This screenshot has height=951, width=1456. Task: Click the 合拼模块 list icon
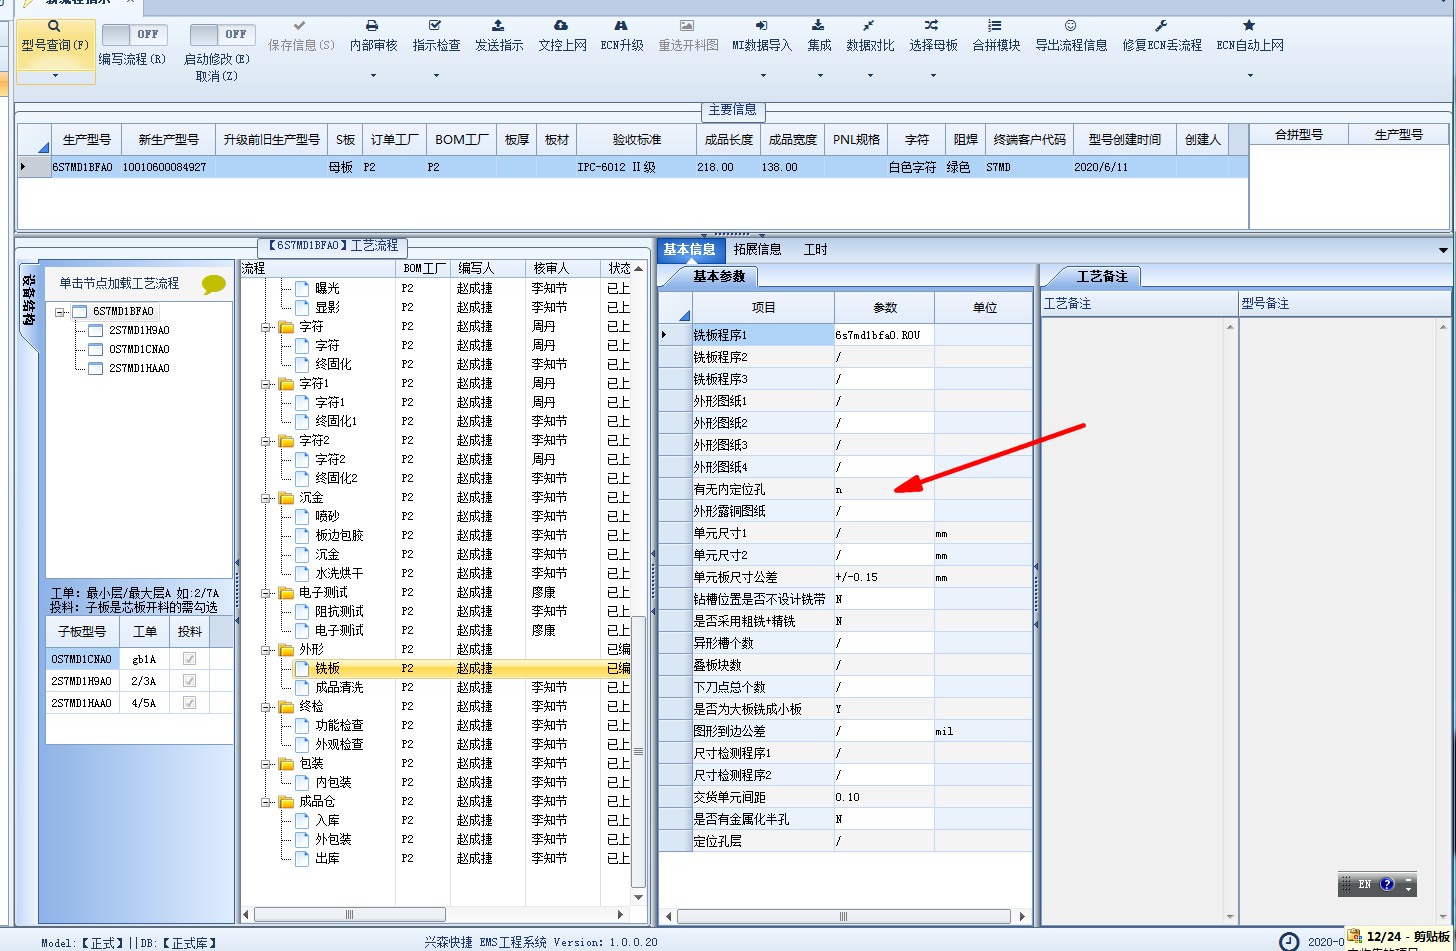pyautogui.click(x=995, y=25)
